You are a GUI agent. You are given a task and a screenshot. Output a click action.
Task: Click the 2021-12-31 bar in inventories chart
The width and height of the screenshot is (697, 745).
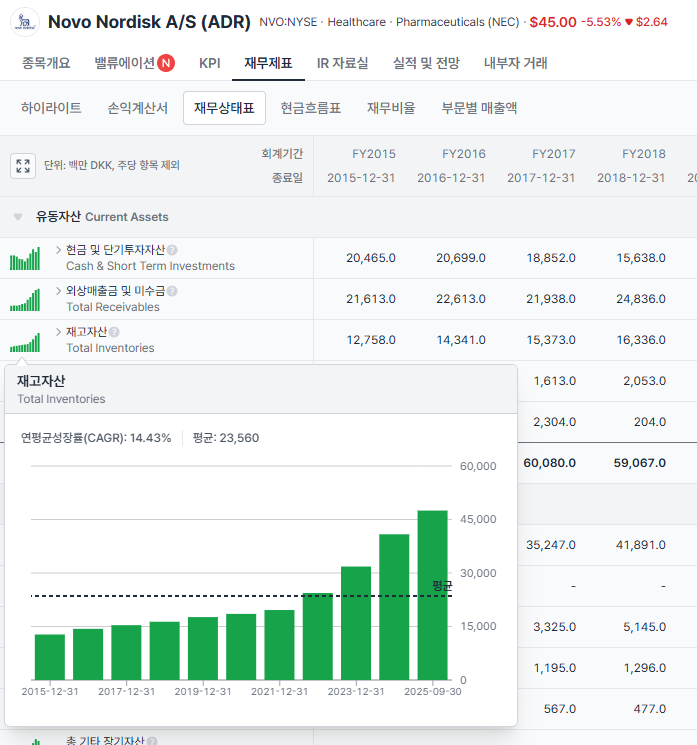pos(279,645)
